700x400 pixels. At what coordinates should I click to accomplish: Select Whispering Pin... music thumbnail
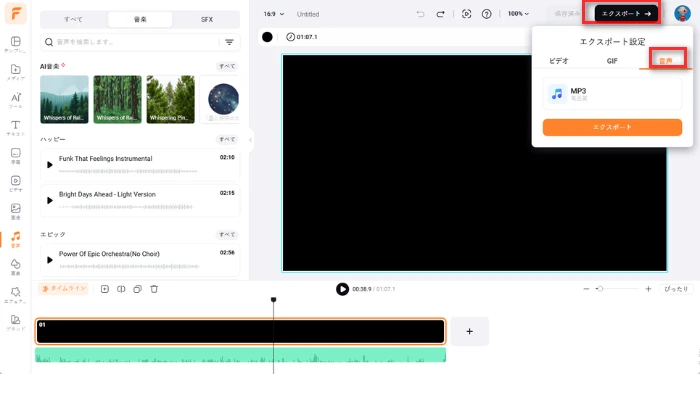pos(171,99)
